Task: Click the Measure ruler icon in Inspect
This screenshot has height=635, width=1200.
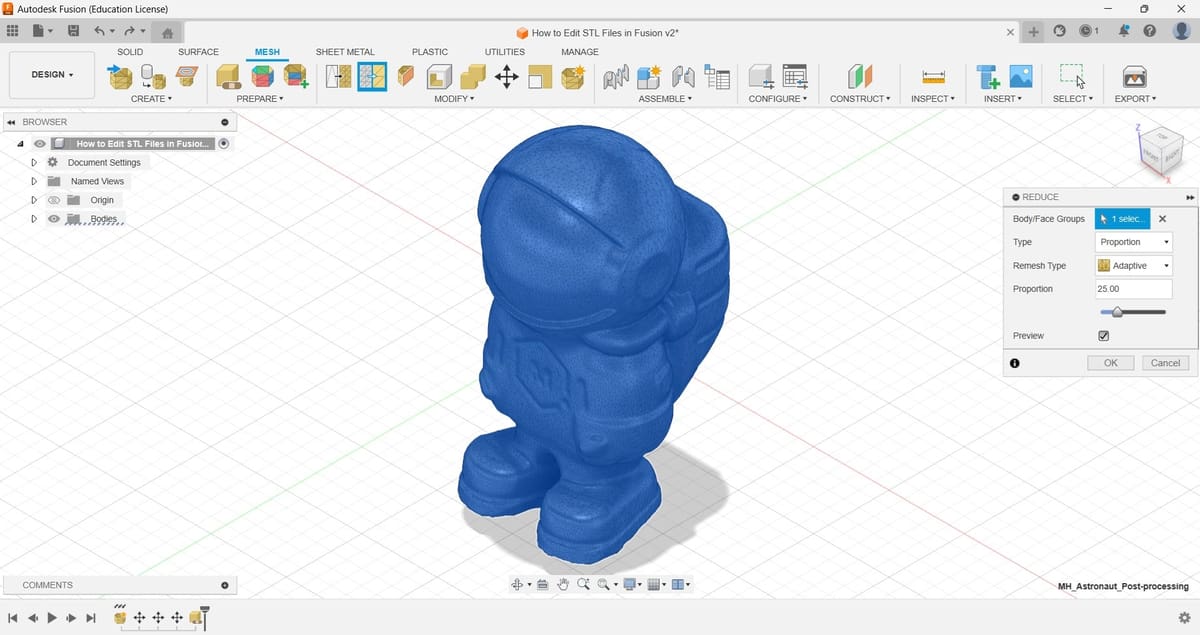Action: tap(934, 76)
